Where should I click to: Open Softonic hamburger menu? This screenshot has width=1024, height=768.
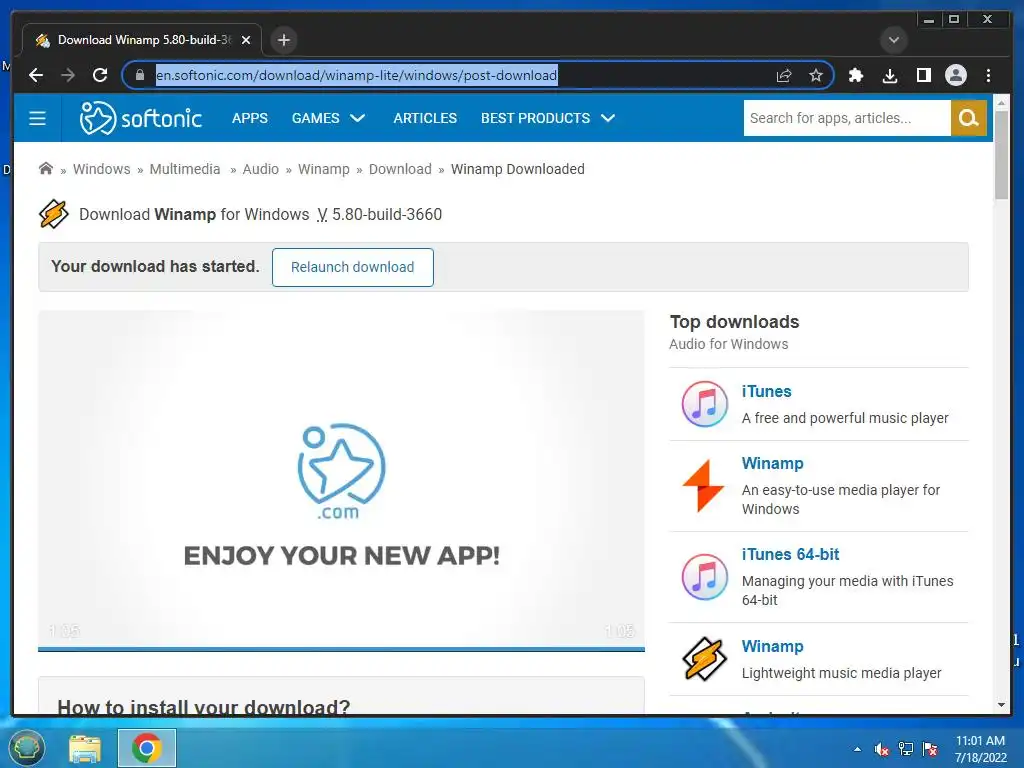pyautogui.click(x=37, y=118)
